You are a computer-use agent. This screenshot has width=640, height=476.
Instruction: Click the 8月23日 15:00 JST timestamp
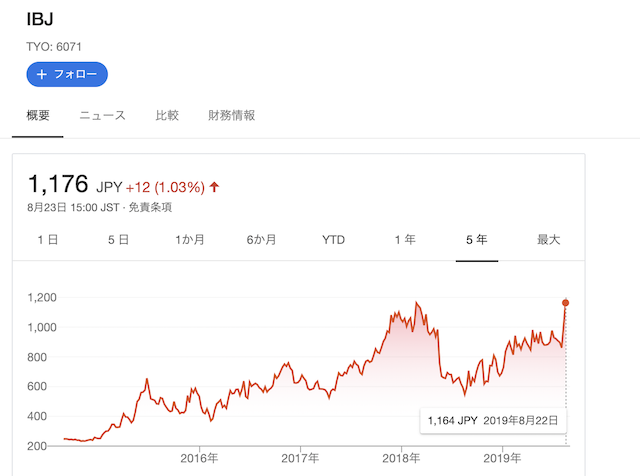coord(73,207)
